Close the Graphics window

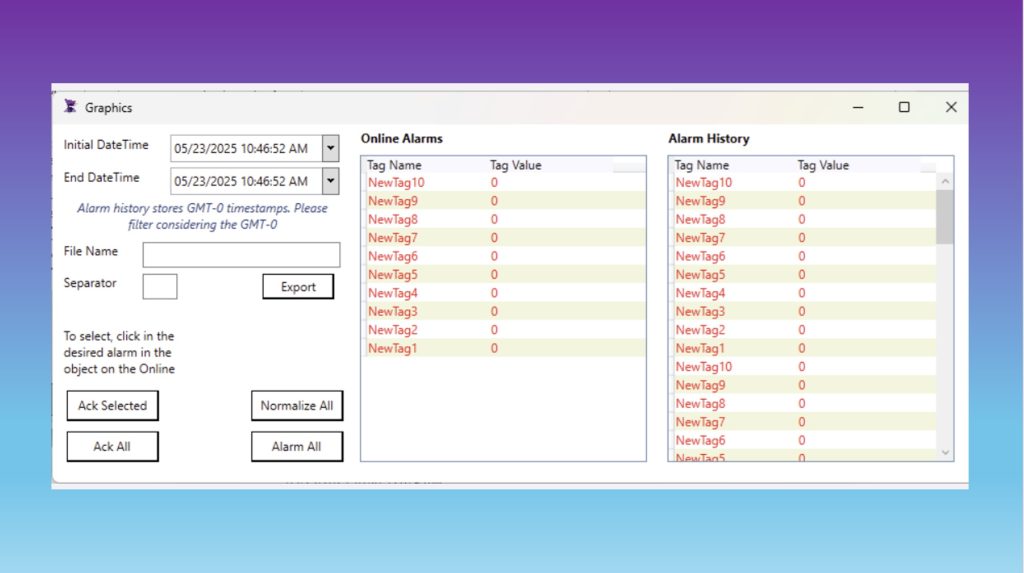[951, 107]
